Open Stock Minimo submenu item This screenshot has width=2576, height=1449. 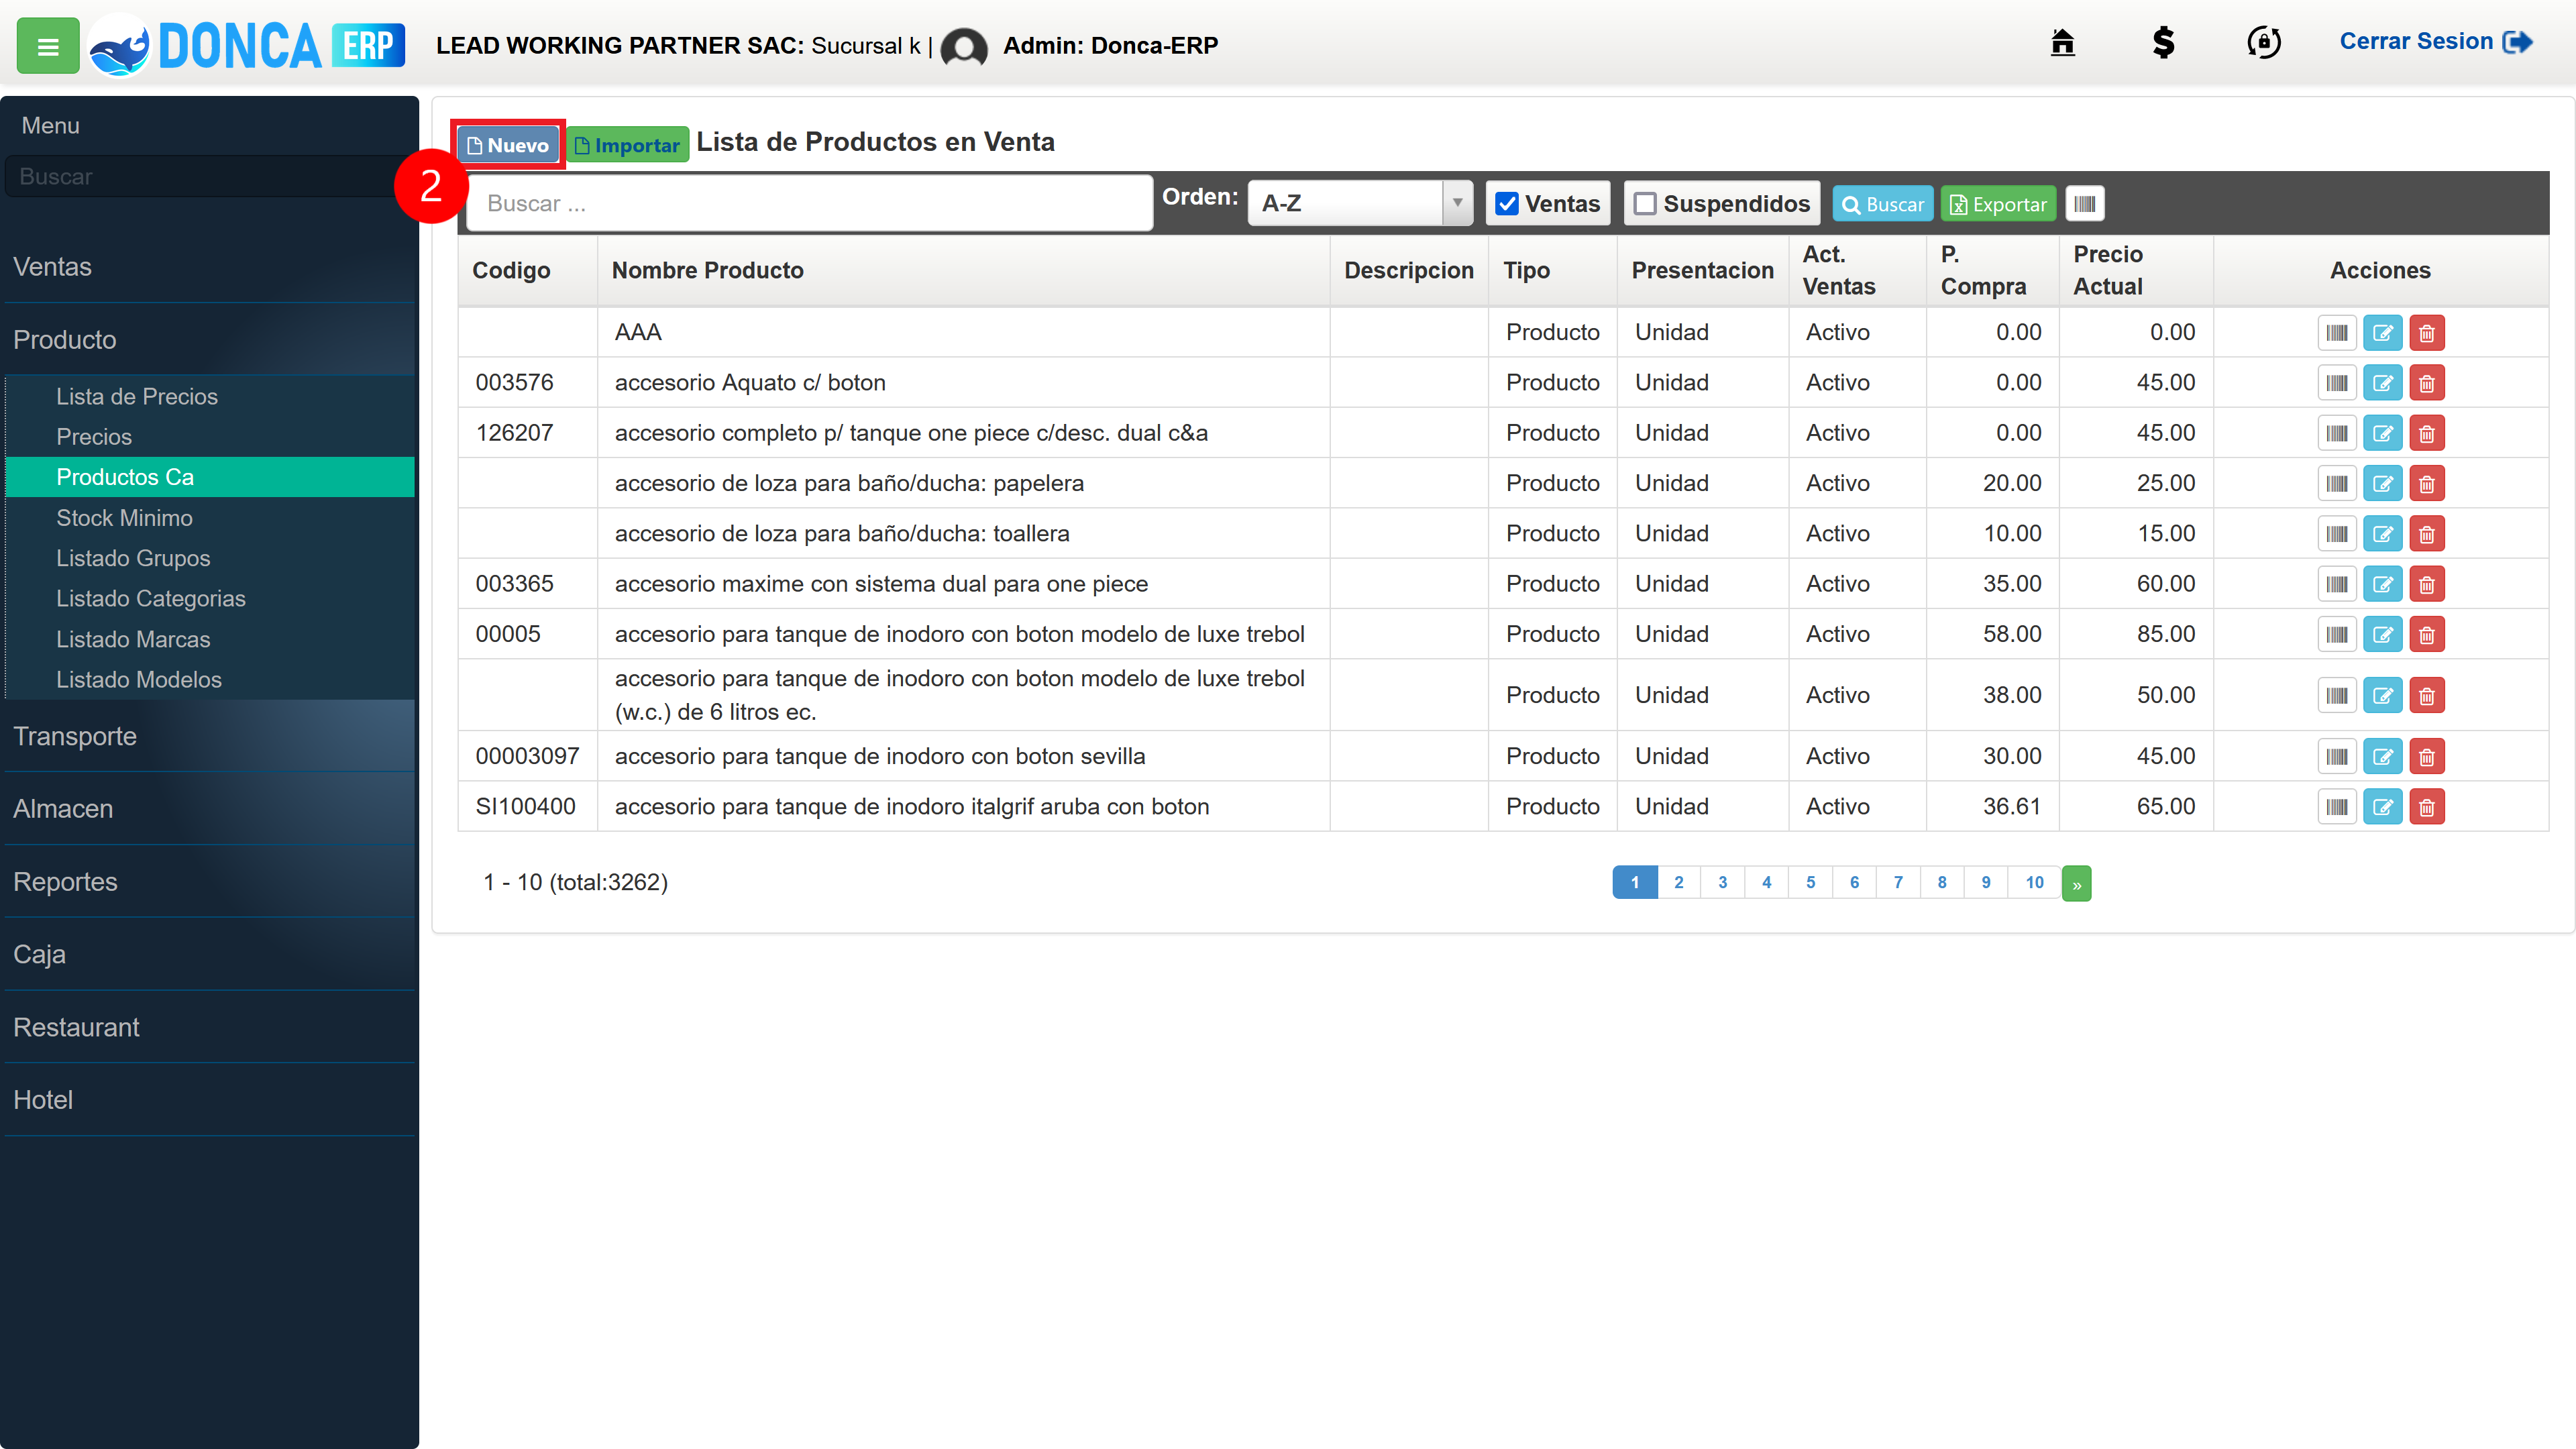pyautogui.click(x=210, y=518)
